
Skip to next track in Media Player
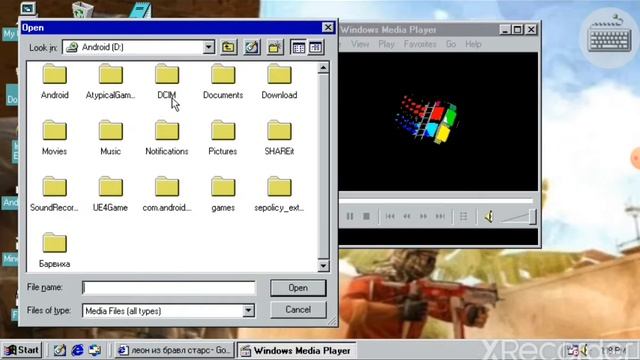click(x=440, y=216)
